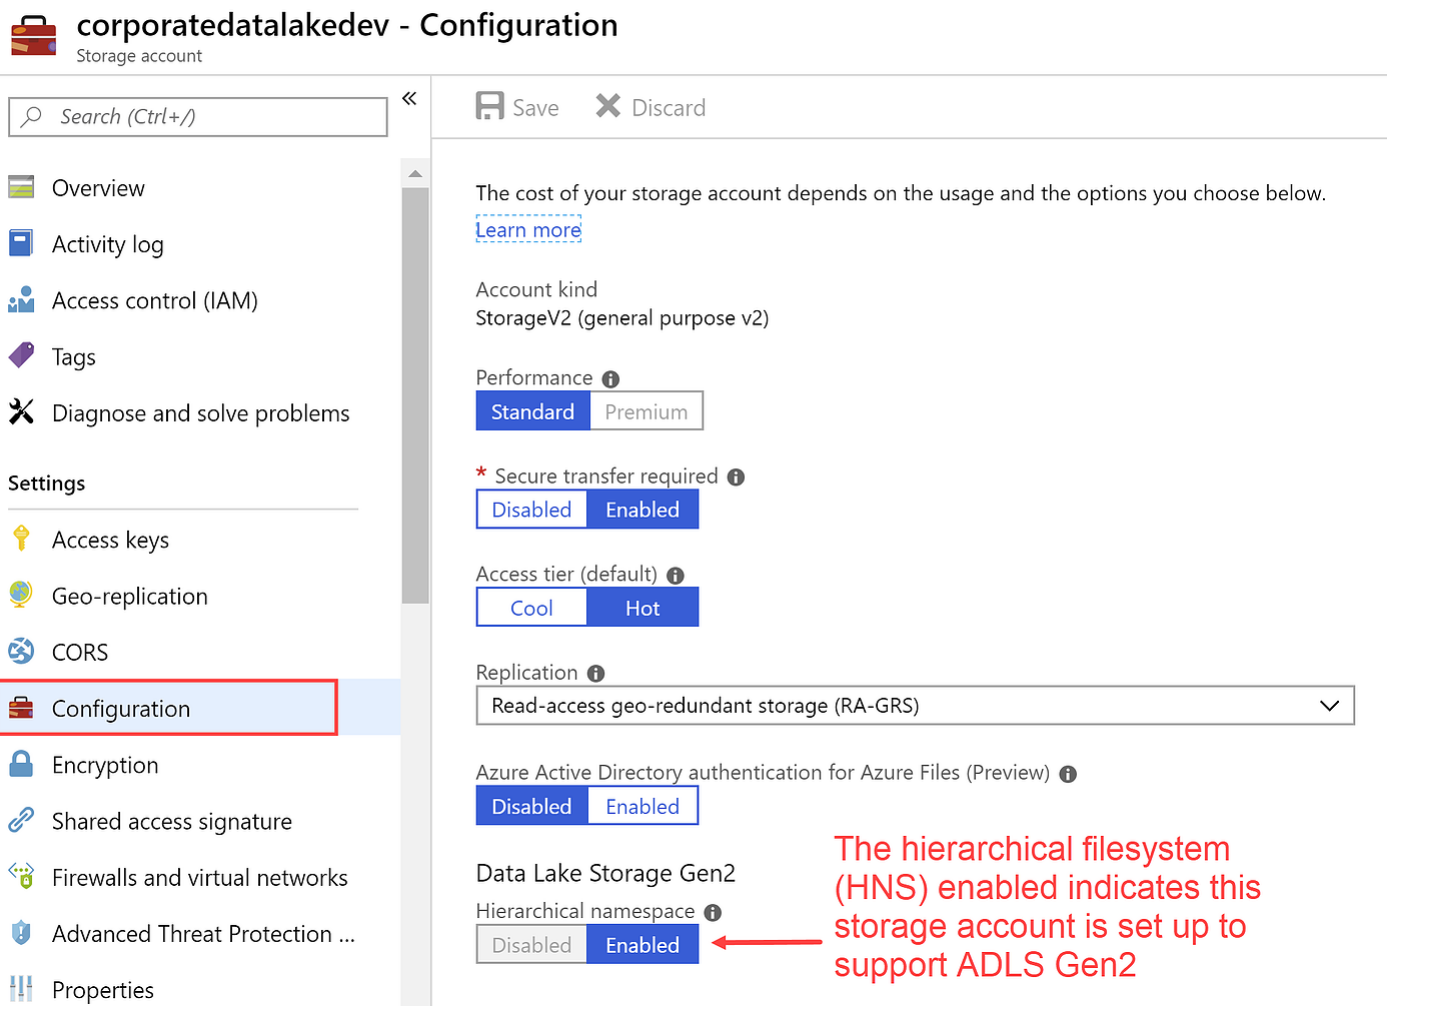The height and width of the screenshot is (1013, 1435).
Task: Collapse the sidebar with double chevron
Action: [409, 98]
